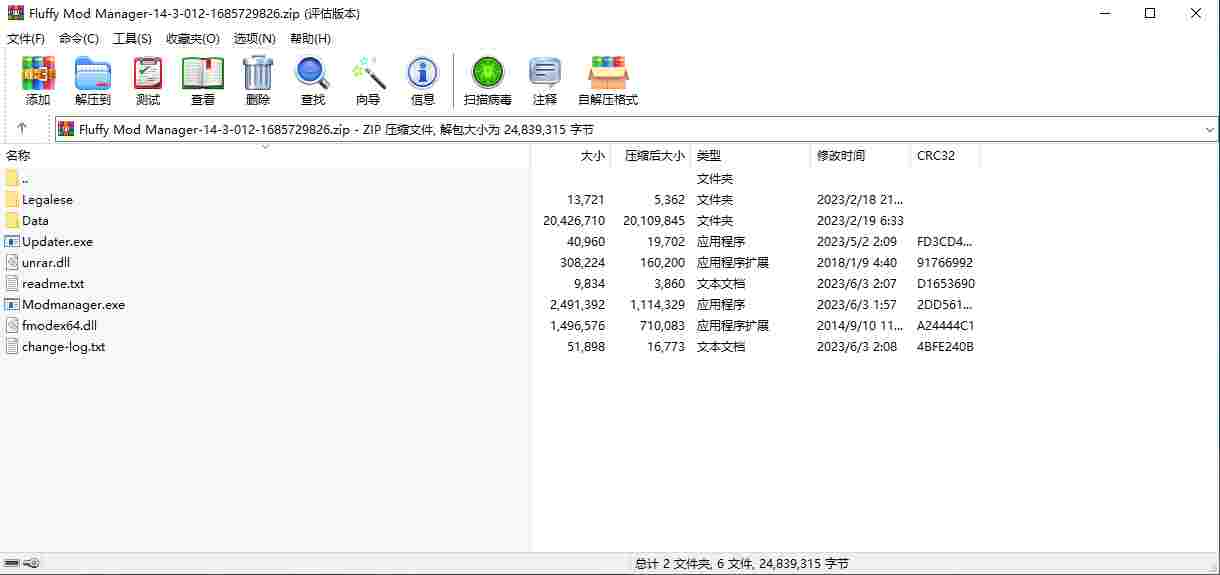The height and width of the screenshot is (575, 1220).
Task: Select the readme.txt file icon
Action: [x=12, y=284]
